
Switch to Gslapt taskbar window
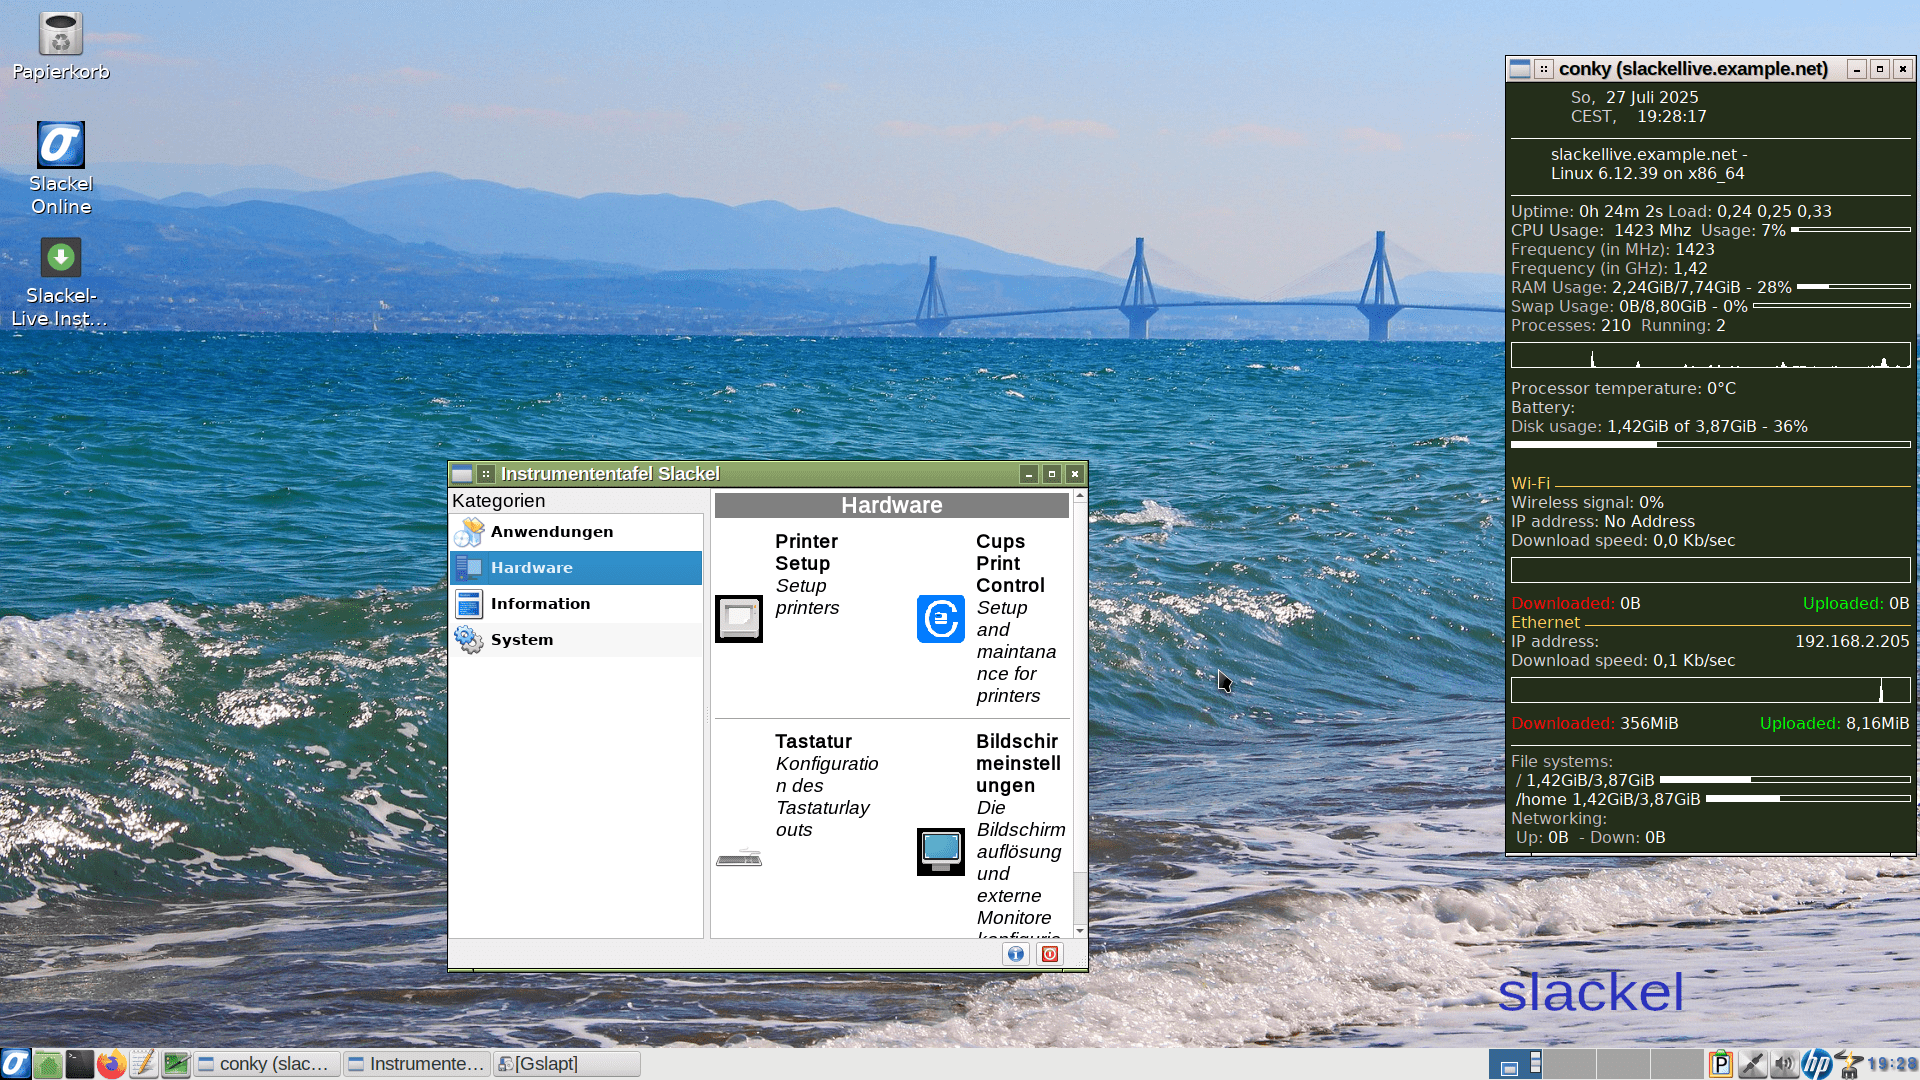[x=567, y=1064]
